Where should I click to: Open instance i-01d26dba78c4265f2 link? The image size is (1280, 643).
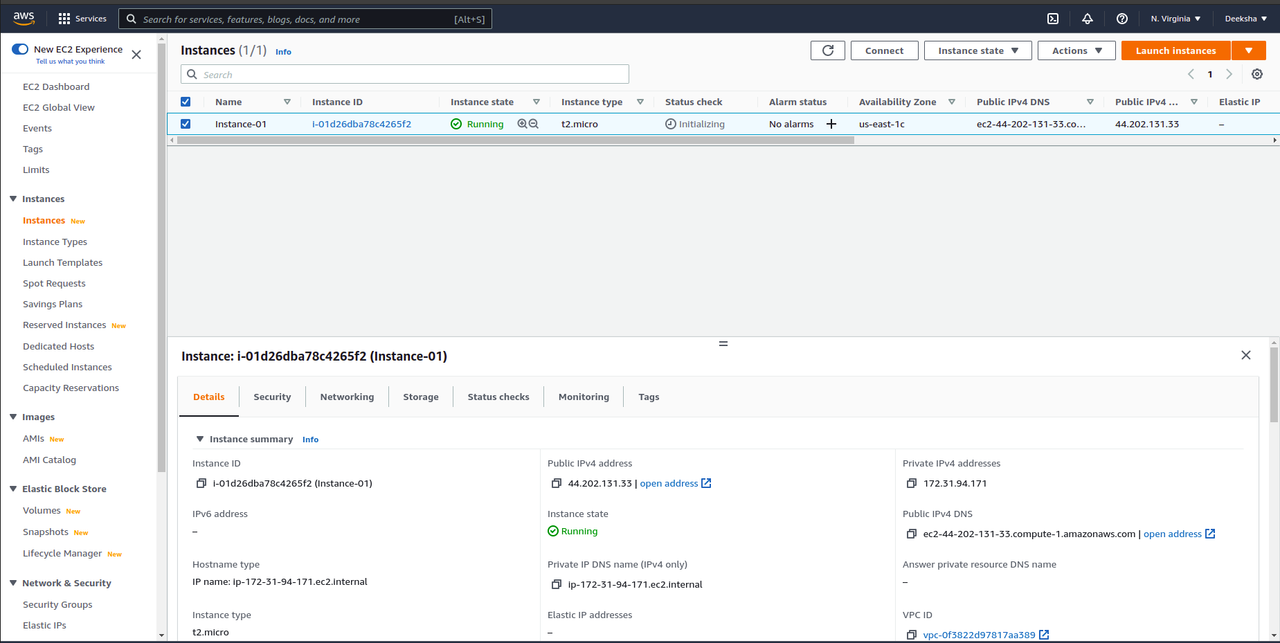point(361,124)
